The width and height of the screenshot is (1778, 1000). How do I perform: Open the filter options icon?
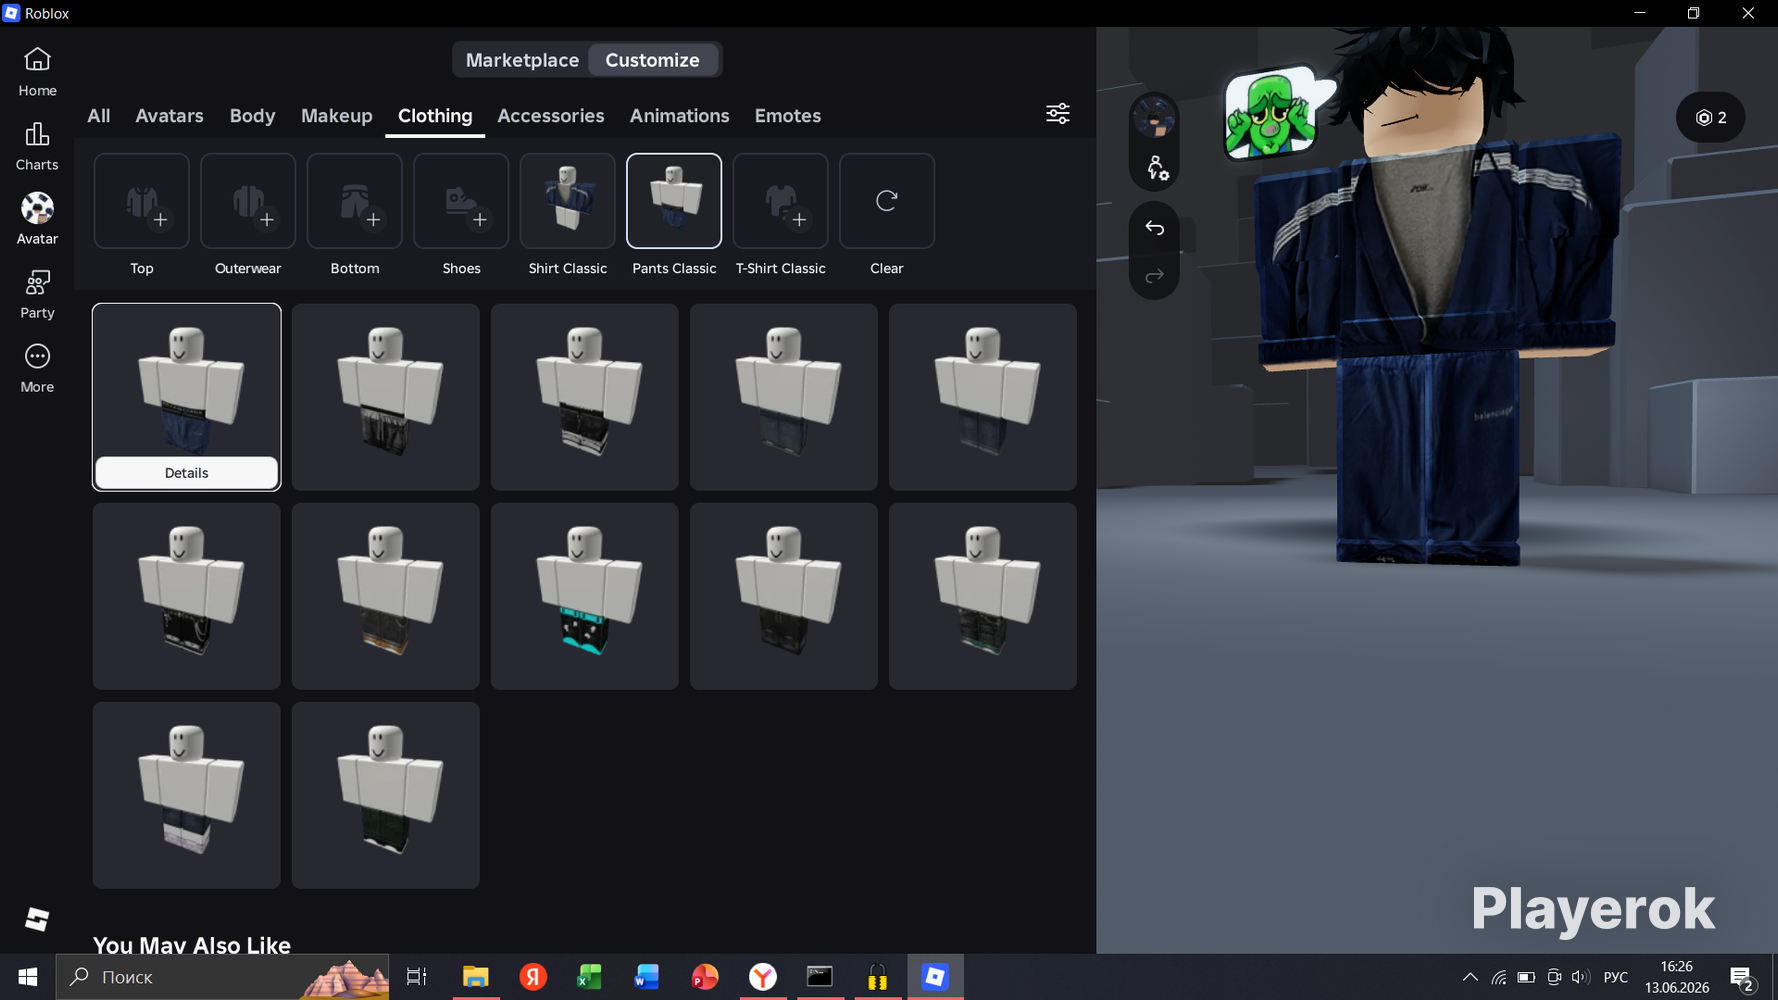click(1057, 114)
